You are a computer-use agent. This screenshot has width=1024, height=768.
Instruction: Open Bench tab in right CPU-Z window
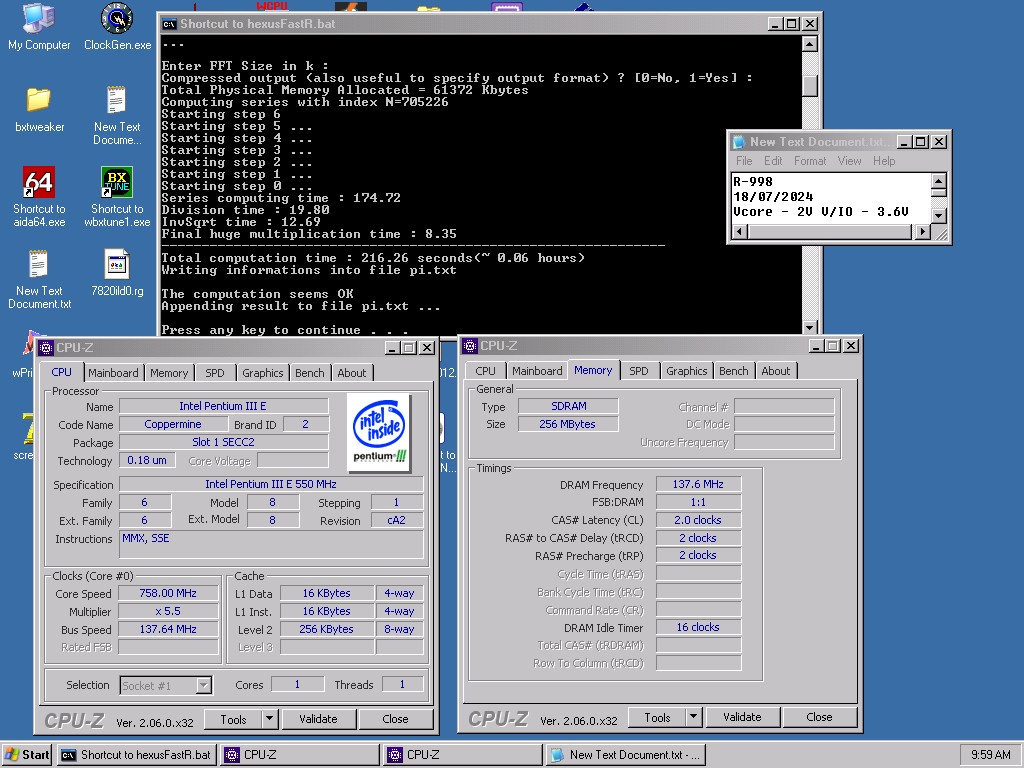coord(733,371)
